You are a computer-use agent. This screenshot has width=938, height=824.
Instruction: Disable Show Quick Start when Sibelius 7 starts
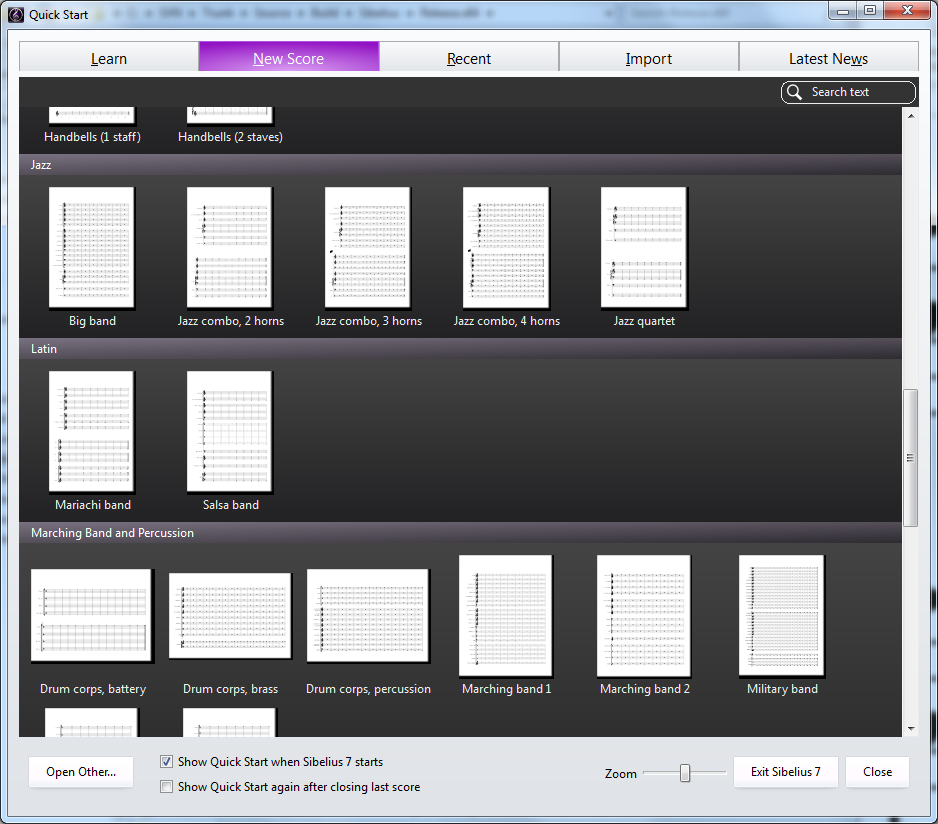pyautogui.click(x=167, y=762)
